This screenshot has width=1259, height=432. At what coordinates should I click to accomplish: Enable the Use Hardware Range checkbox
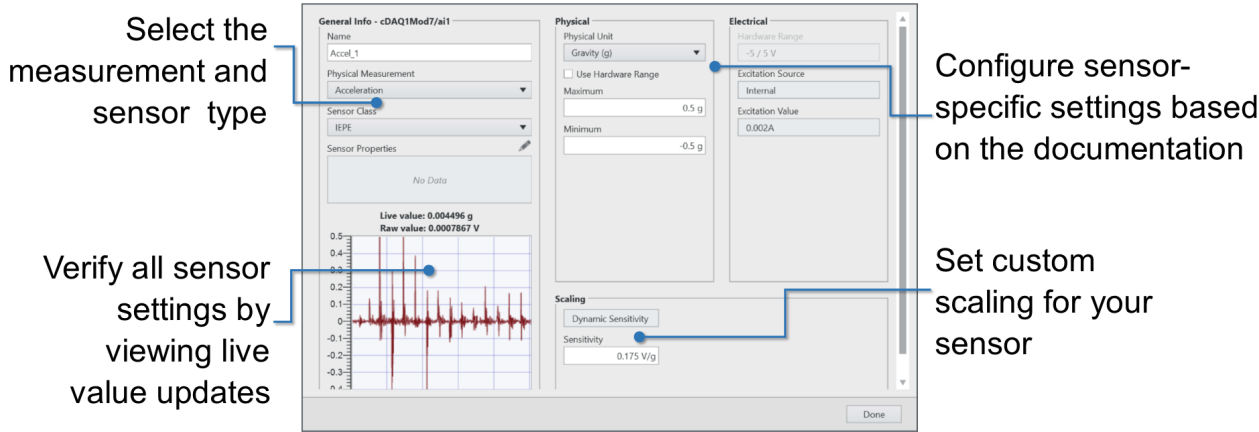tap(569, 74)
